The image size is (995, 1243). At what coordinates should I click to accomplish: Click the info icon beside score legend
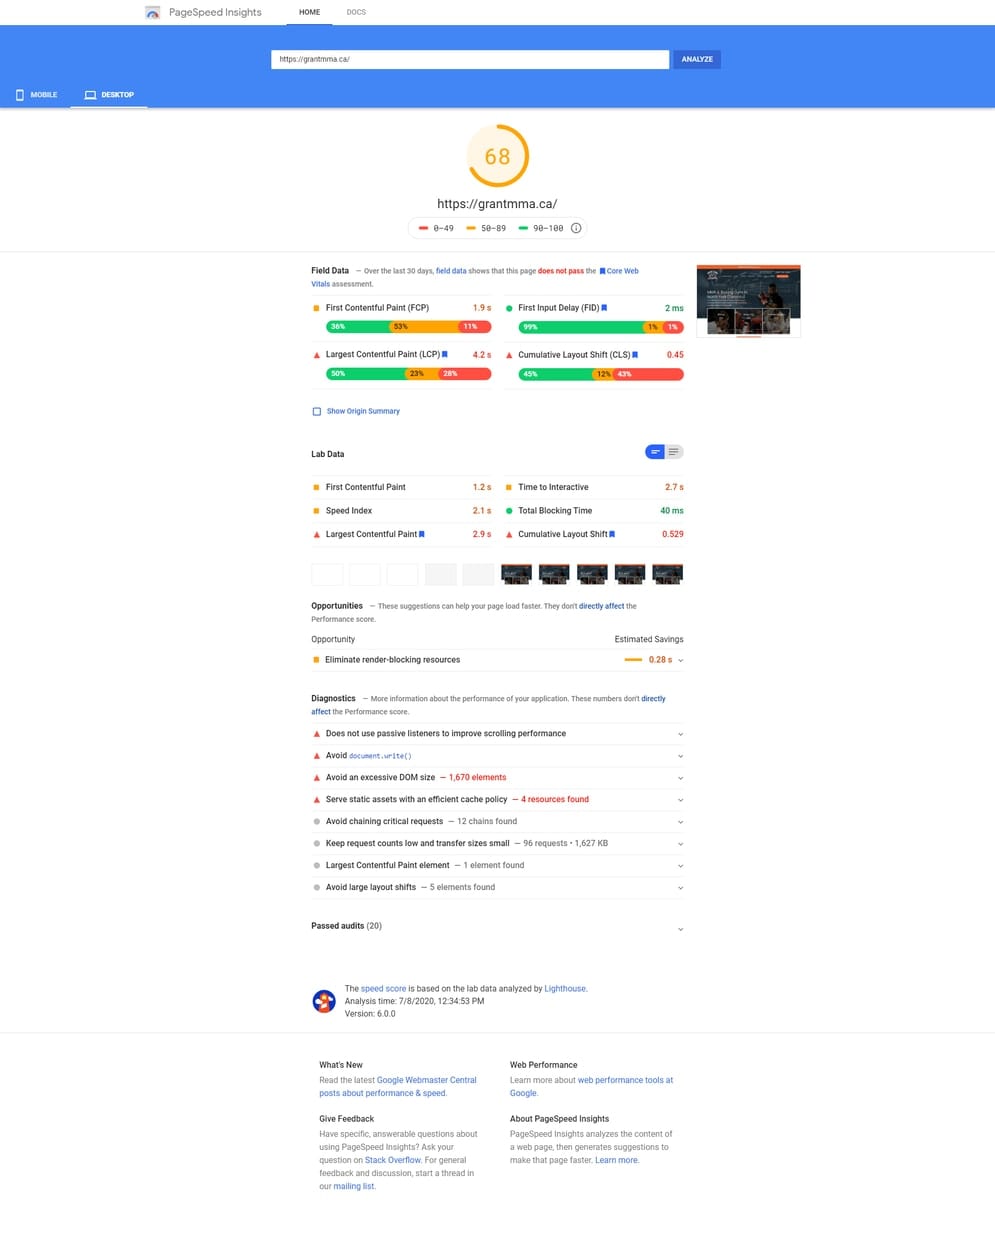(576, 228)
